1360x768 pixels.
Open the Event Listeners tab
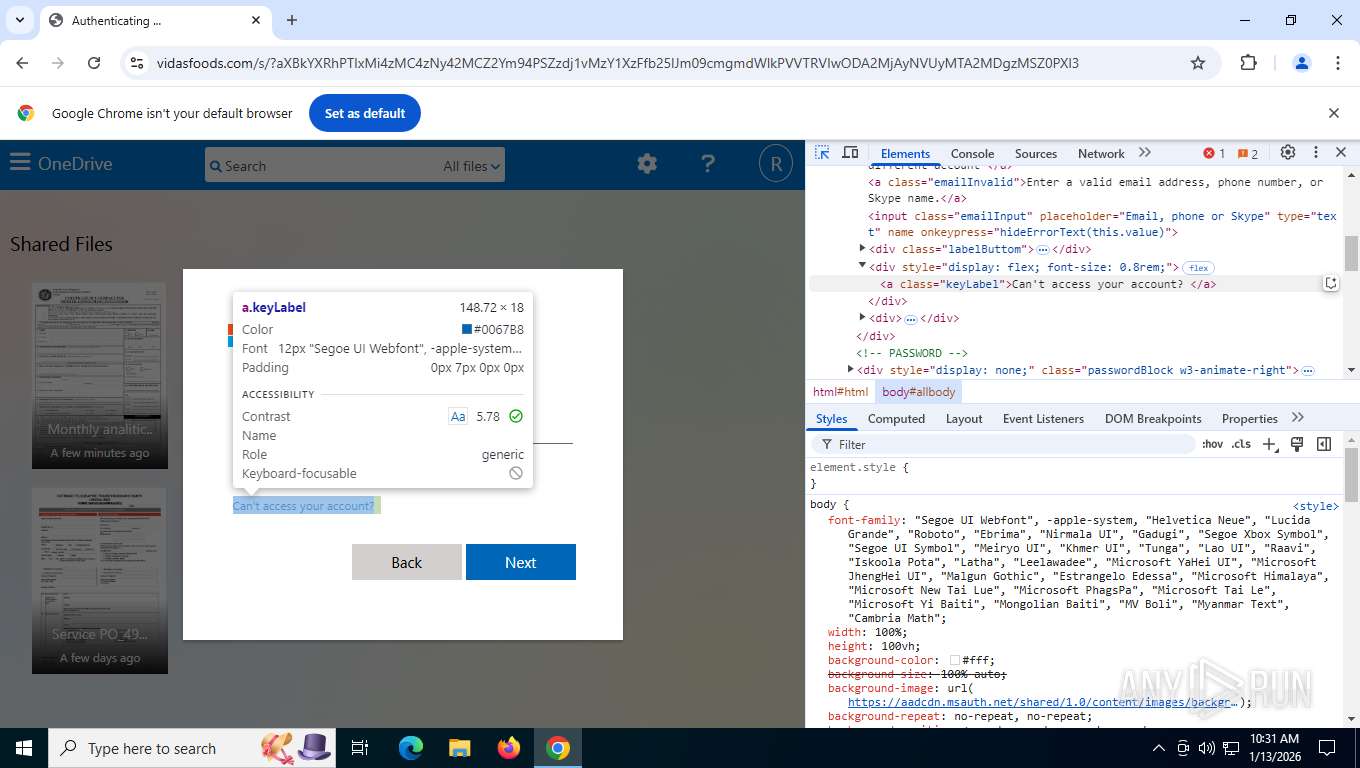pos(1044,419)
